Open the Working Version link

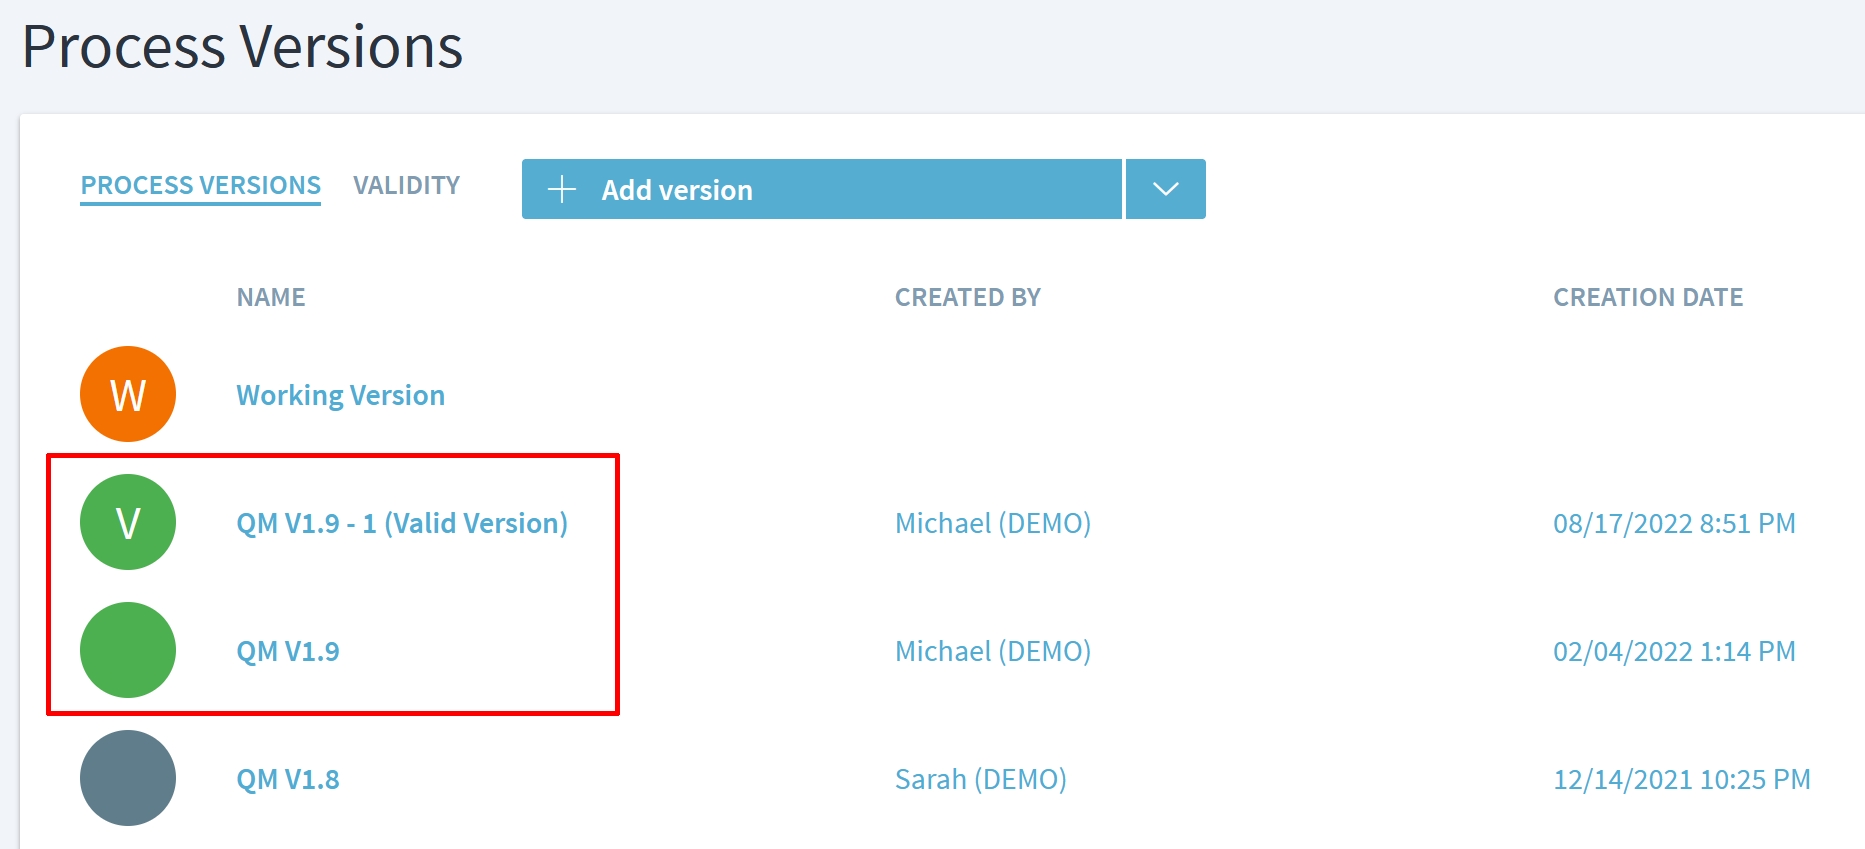340,395
